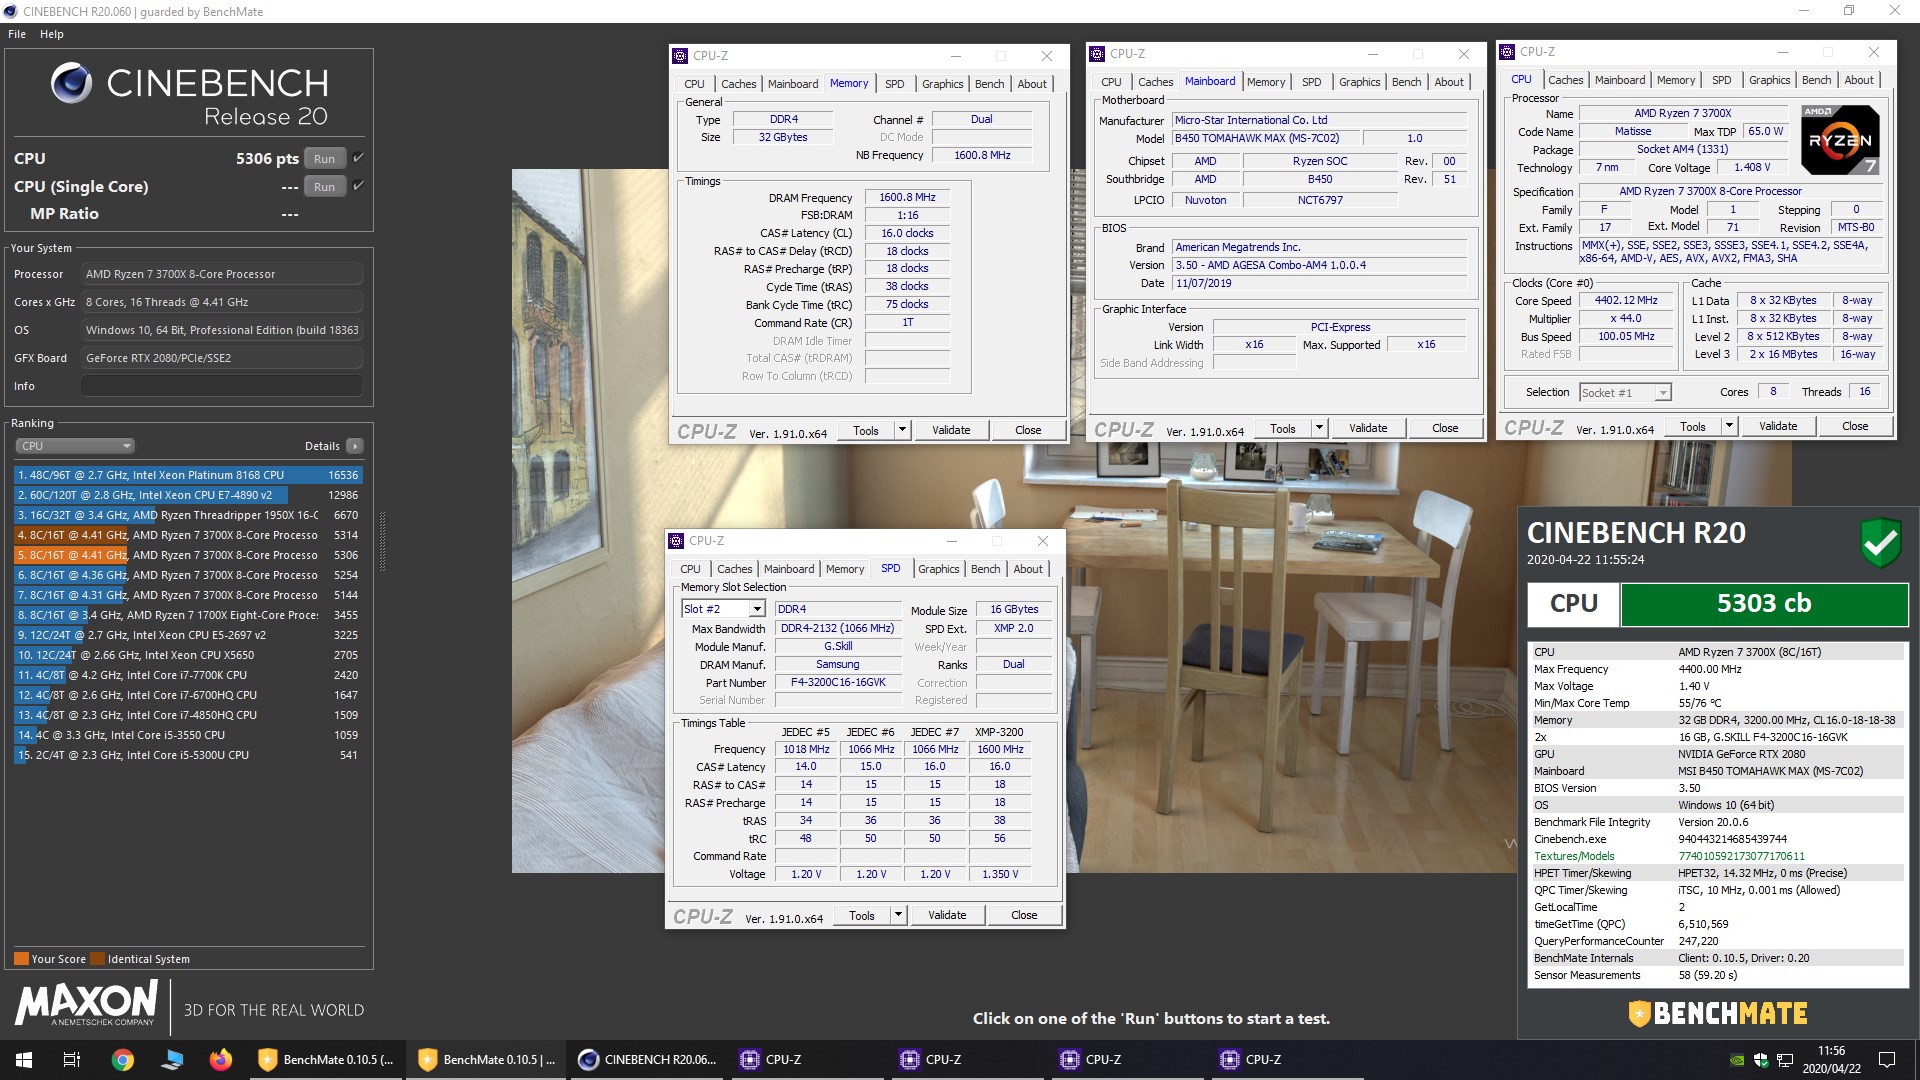Click the CPU-Z CPU window title icon
Screen dimensions: 1920x1080
tap(1507, 52)
